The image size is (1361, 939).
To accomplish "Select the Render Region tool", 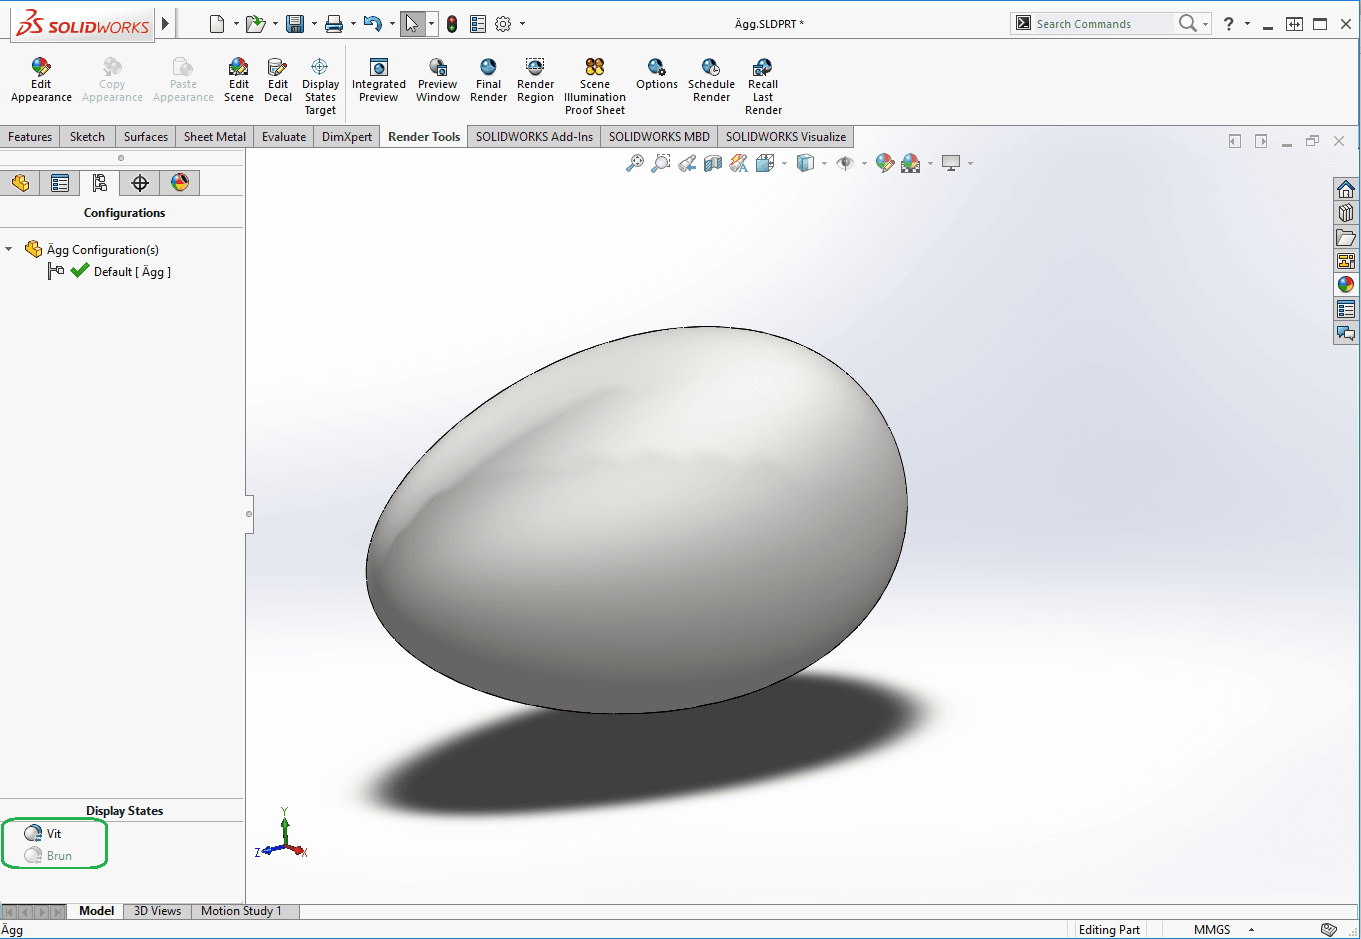I will 535,79.
